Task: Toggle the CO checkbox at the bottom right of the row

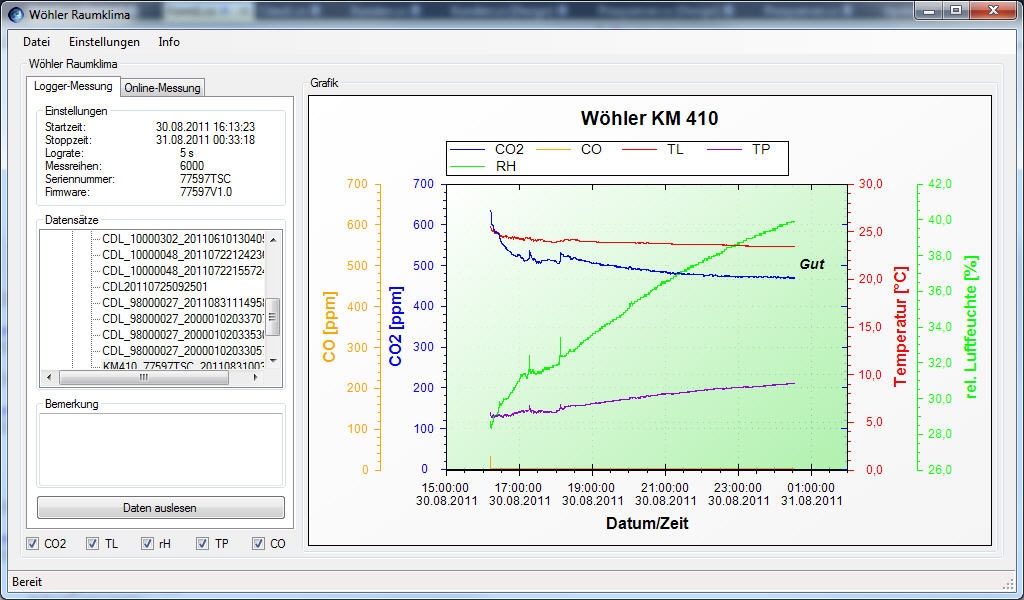Action: pos(259,543)
